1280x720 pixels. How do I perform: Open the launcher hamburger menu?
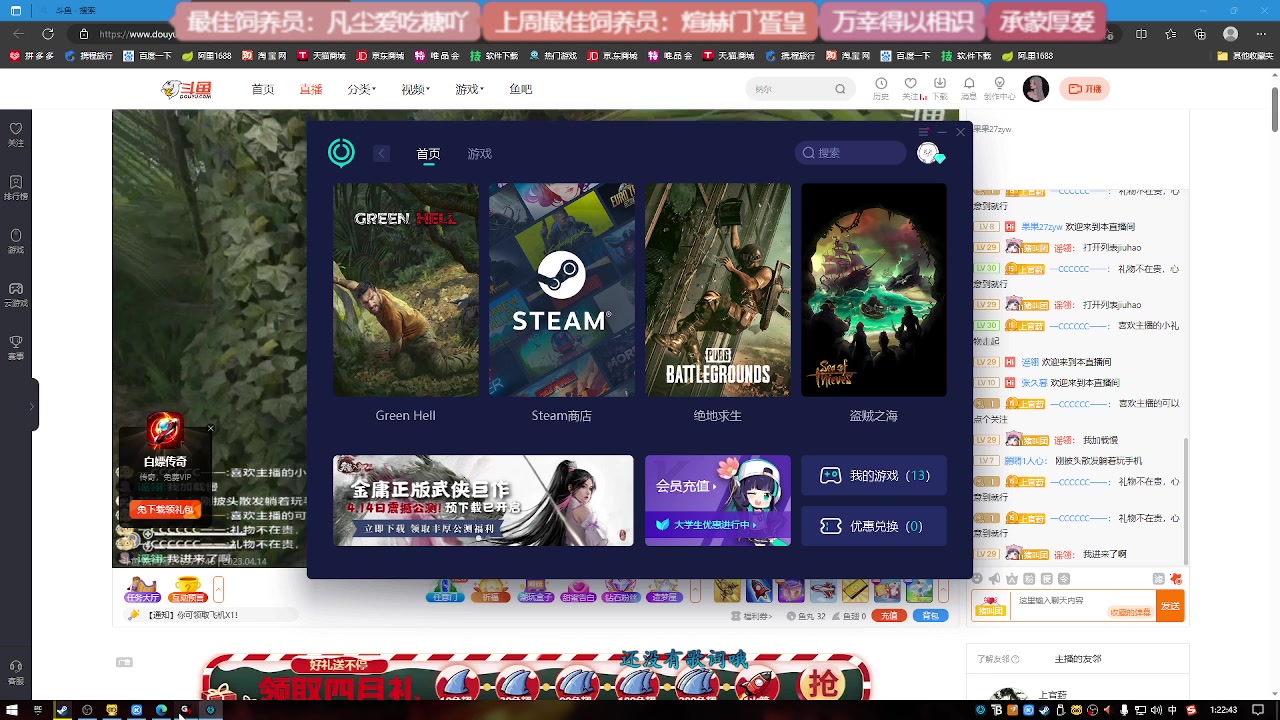[x=923, y=132]
